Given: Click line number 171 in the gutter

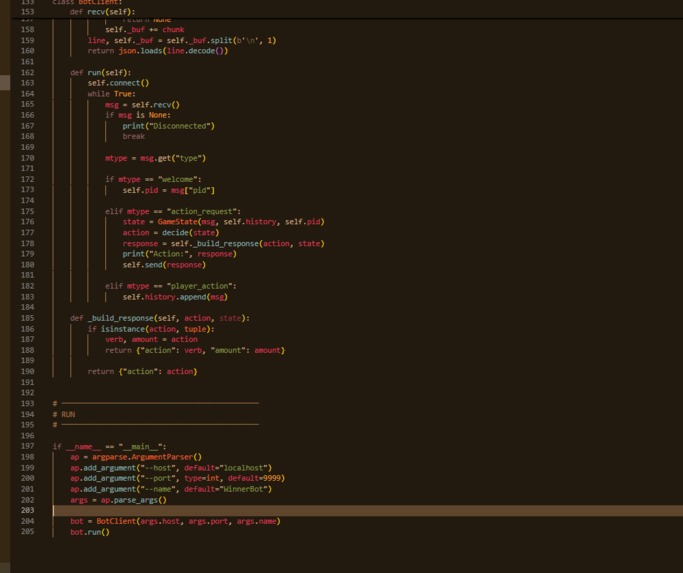Looking at the screenshot, I should [x=27, y=168].
